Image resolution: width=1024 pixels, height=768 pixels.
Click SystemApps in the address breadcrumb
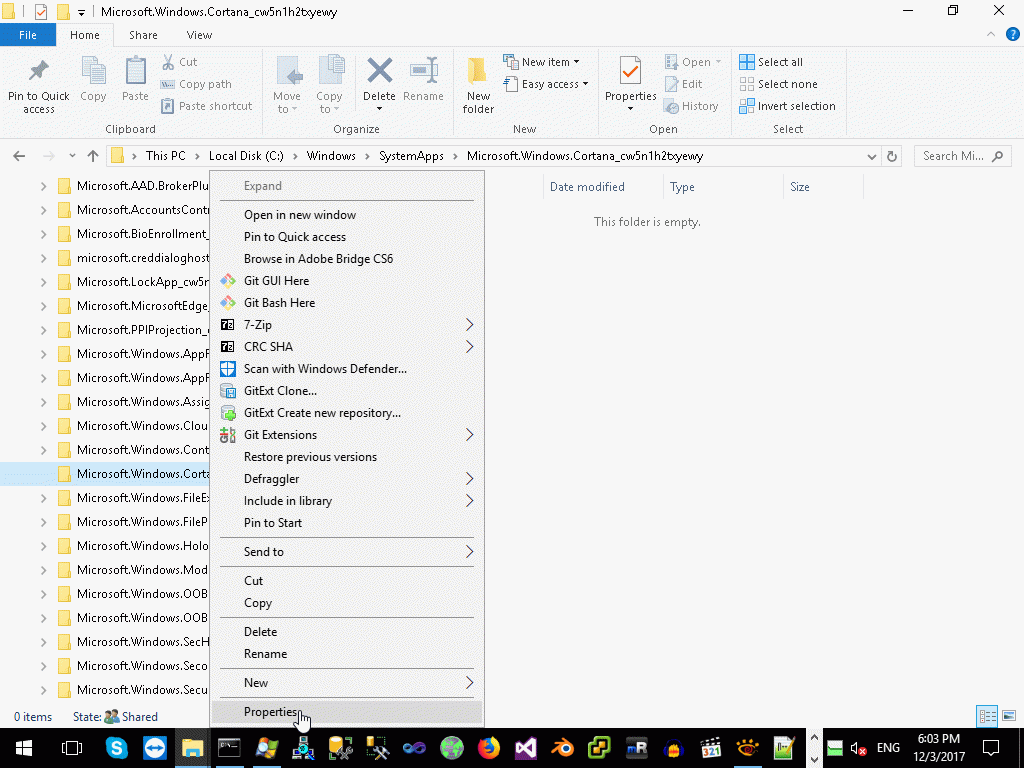(x=411, y=156)
